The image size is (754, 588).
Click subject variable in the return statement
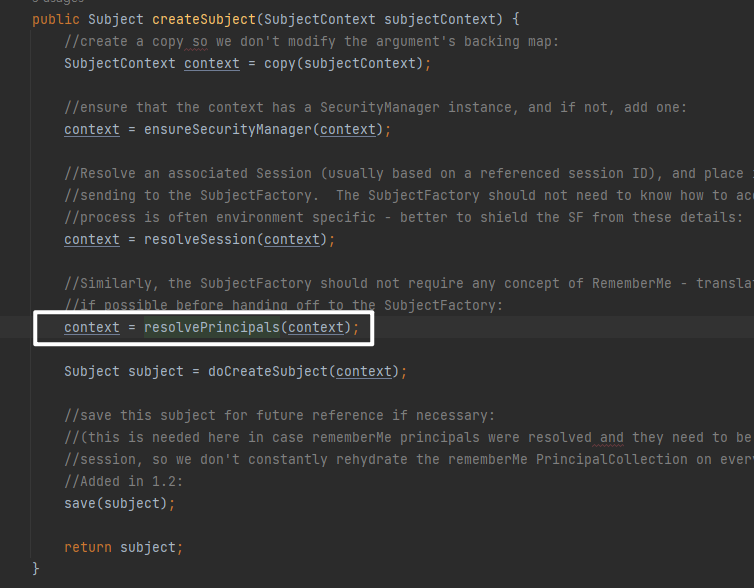click(148, 547)
